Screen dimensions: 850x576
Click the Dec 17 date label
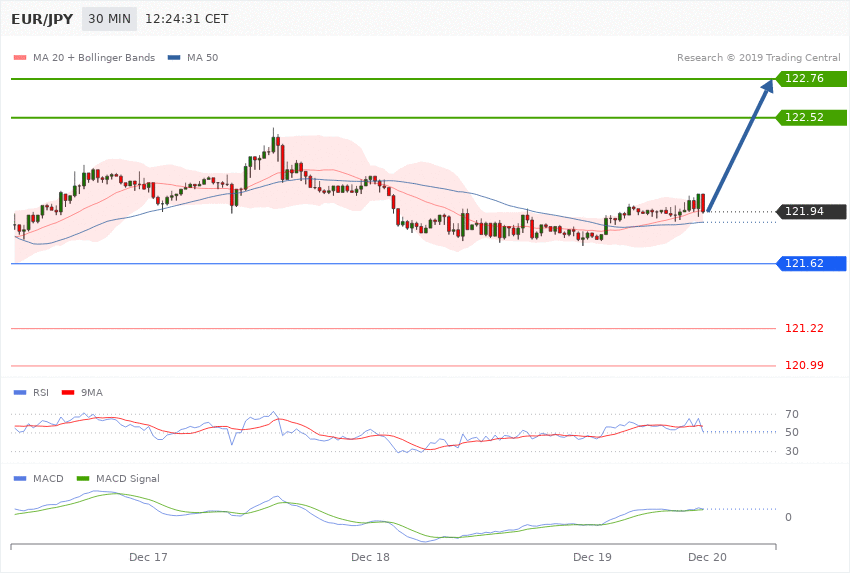click(148, 558)
